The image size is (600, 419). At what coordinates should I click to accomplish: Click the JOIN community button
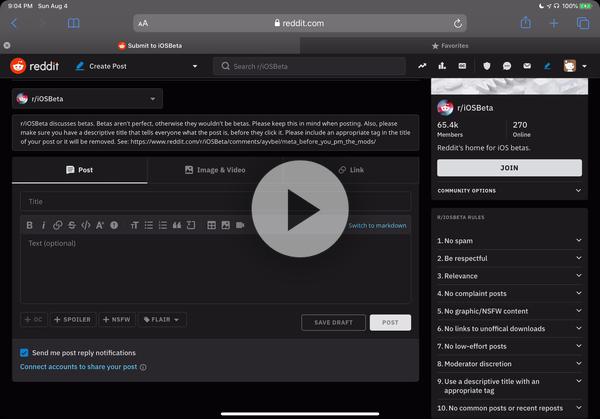(509, 168)
